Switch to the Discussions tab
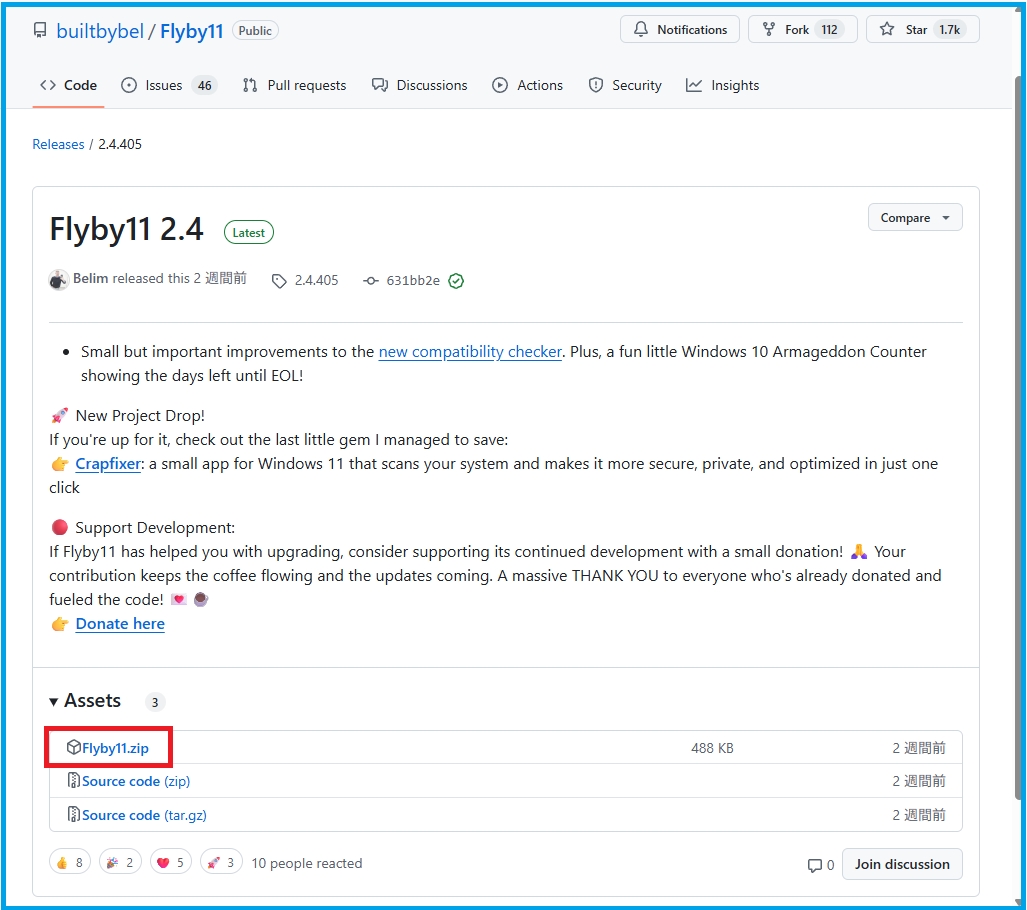Screen dimensions: 1027x910 [419, 85]
